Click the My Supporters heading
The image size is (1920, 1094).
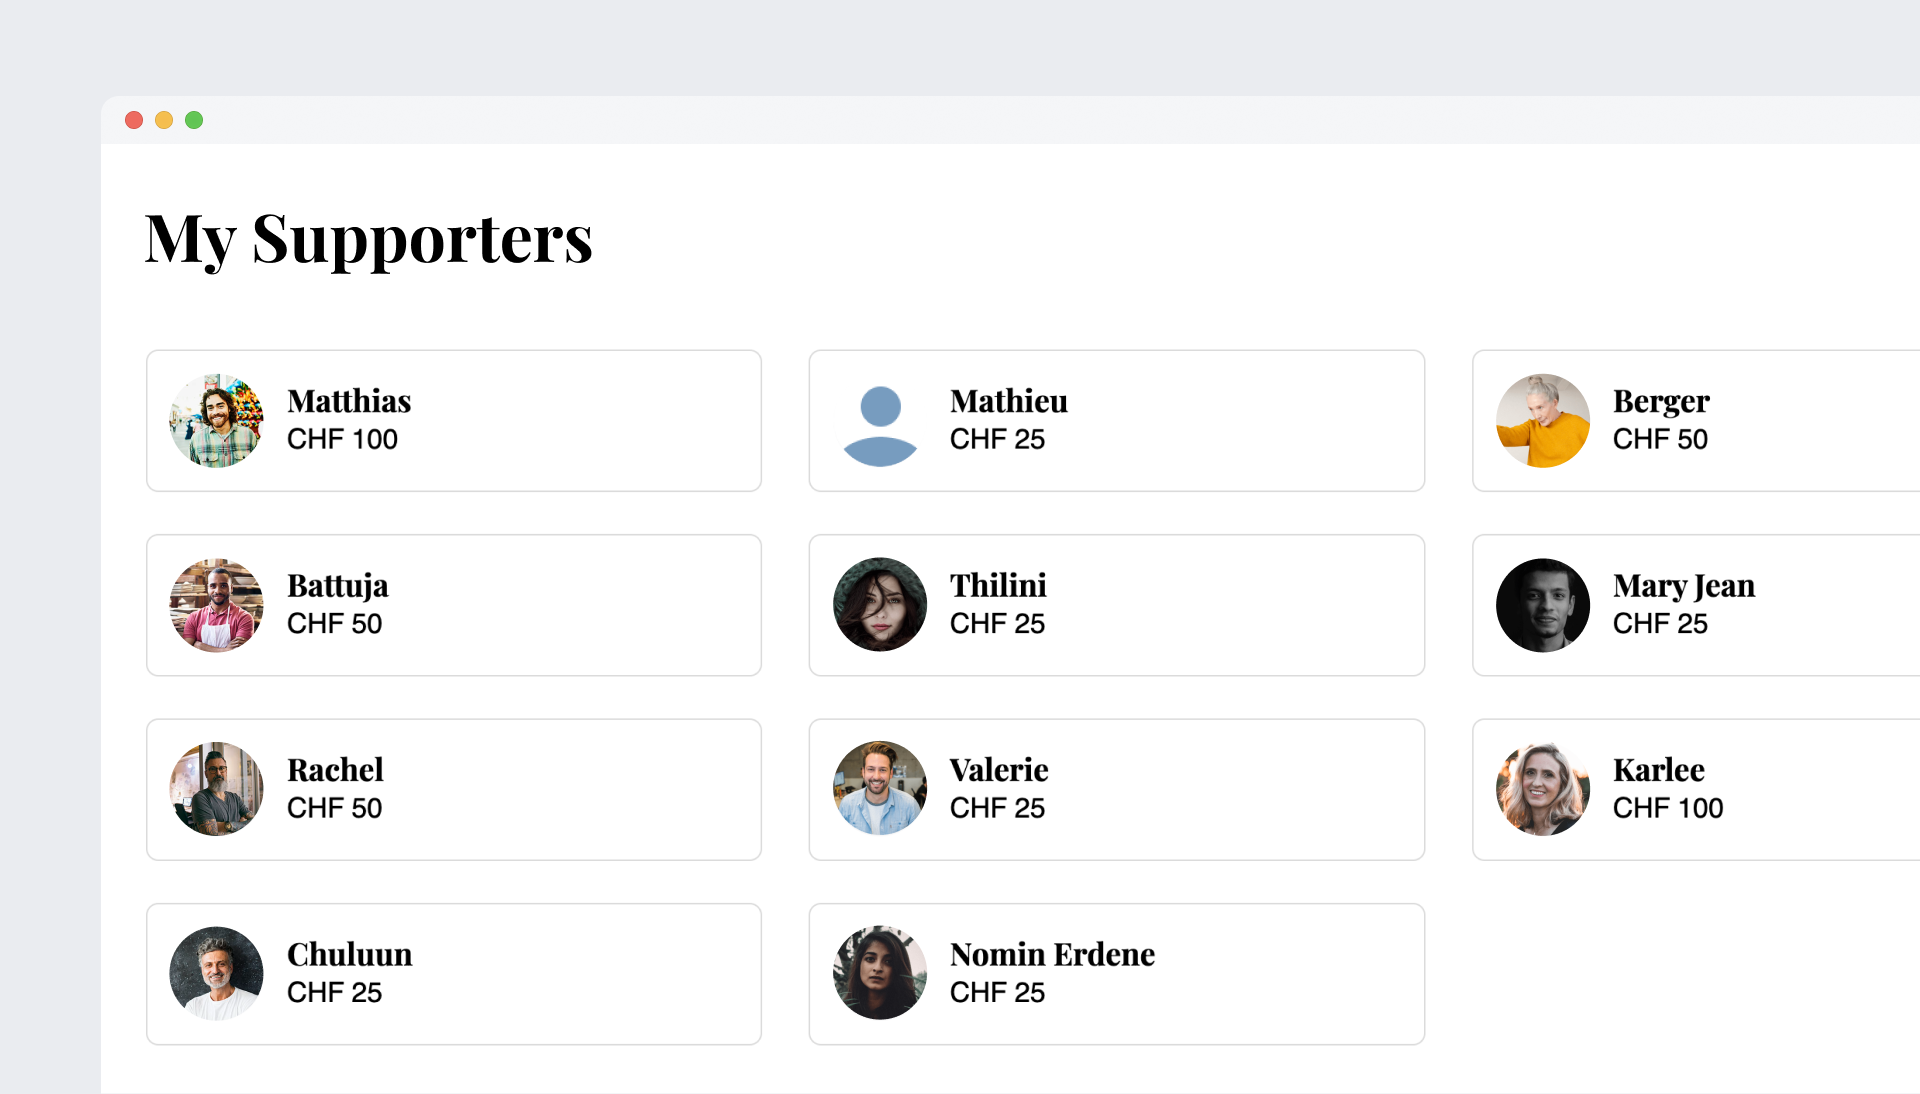click(x=368, y=240)
